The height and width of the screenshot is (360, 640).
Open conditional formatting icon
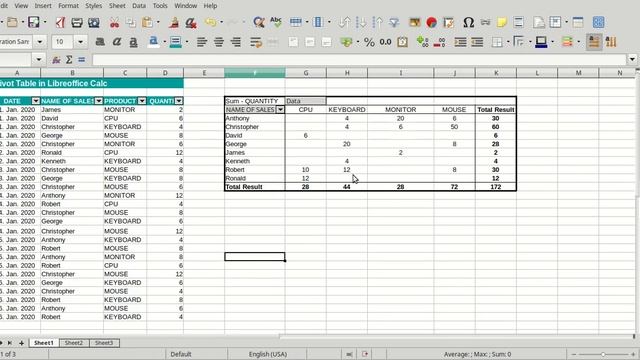(x=567, y=42)
